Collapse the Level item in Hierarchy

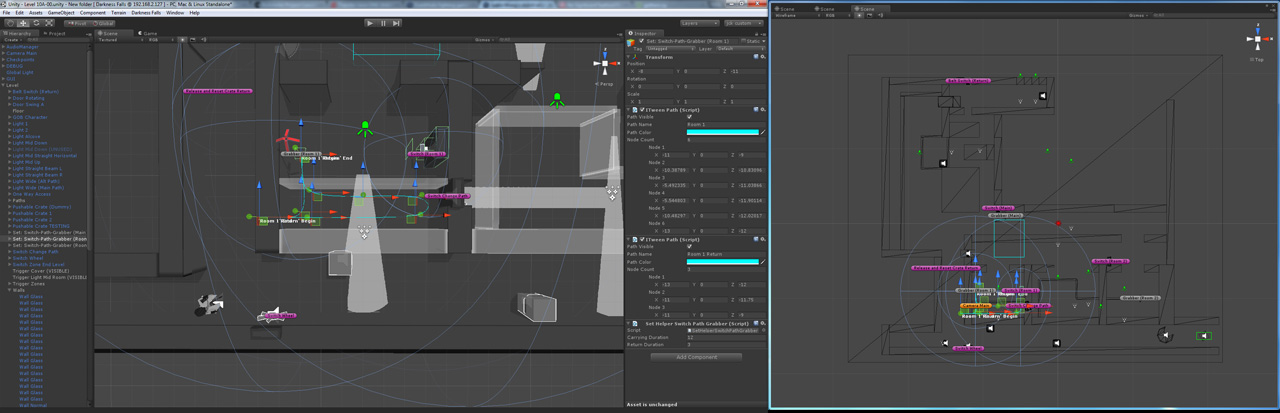pyautogui.click(x=4, y=85)
